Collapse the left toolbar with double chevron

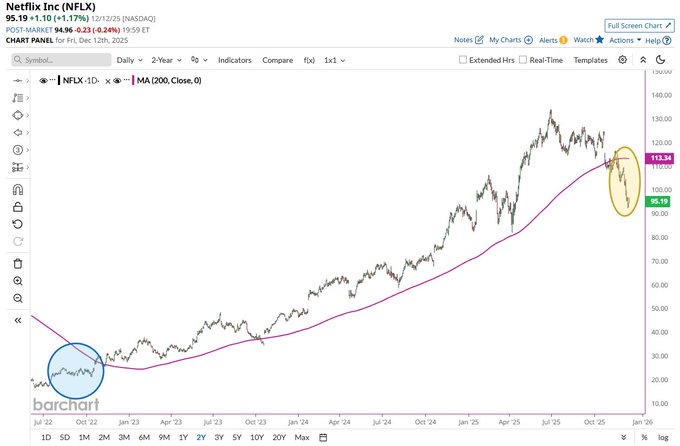click(18, 320)
